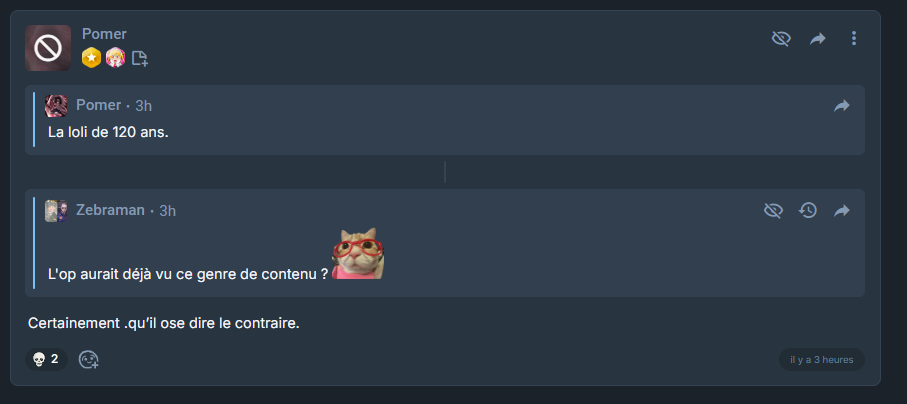The height and width of the screenshot is (404, 907).
Task: Jump to Zebraman's message via share arrow
Action: pos(842,211)
